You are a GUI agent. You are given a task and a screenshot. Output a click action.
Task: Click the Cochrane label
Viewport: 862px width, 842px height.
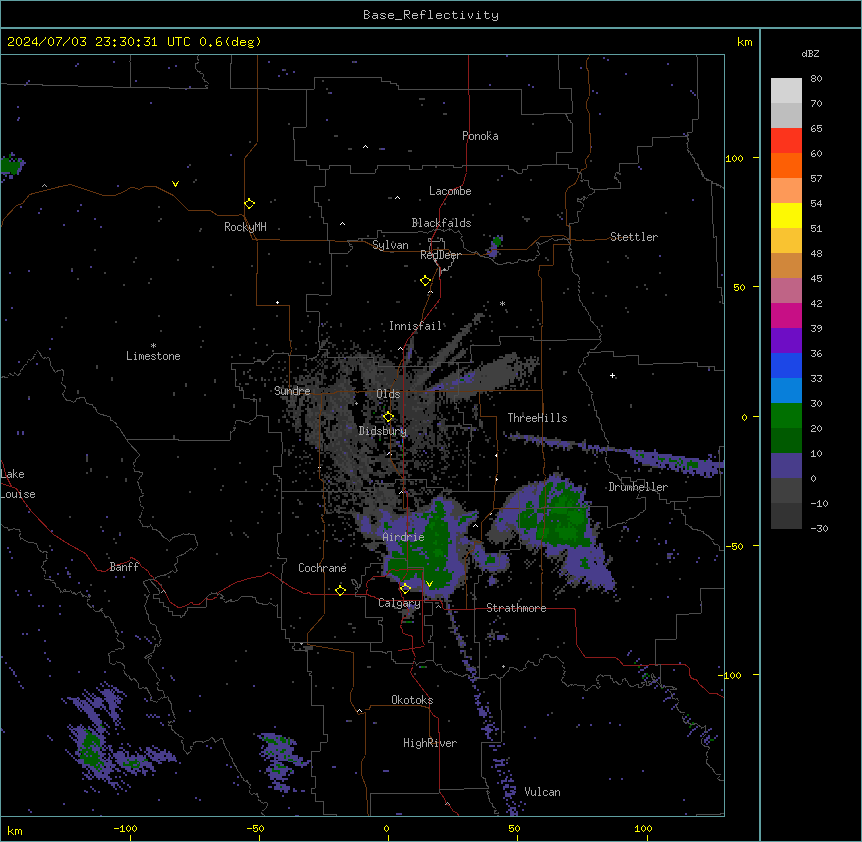click(x=322, y=568)
